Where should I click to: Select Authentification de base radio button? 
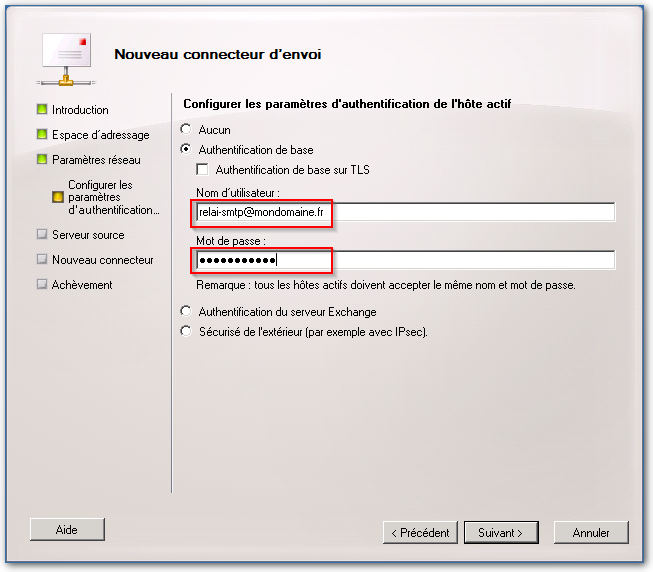coord(186,149)
